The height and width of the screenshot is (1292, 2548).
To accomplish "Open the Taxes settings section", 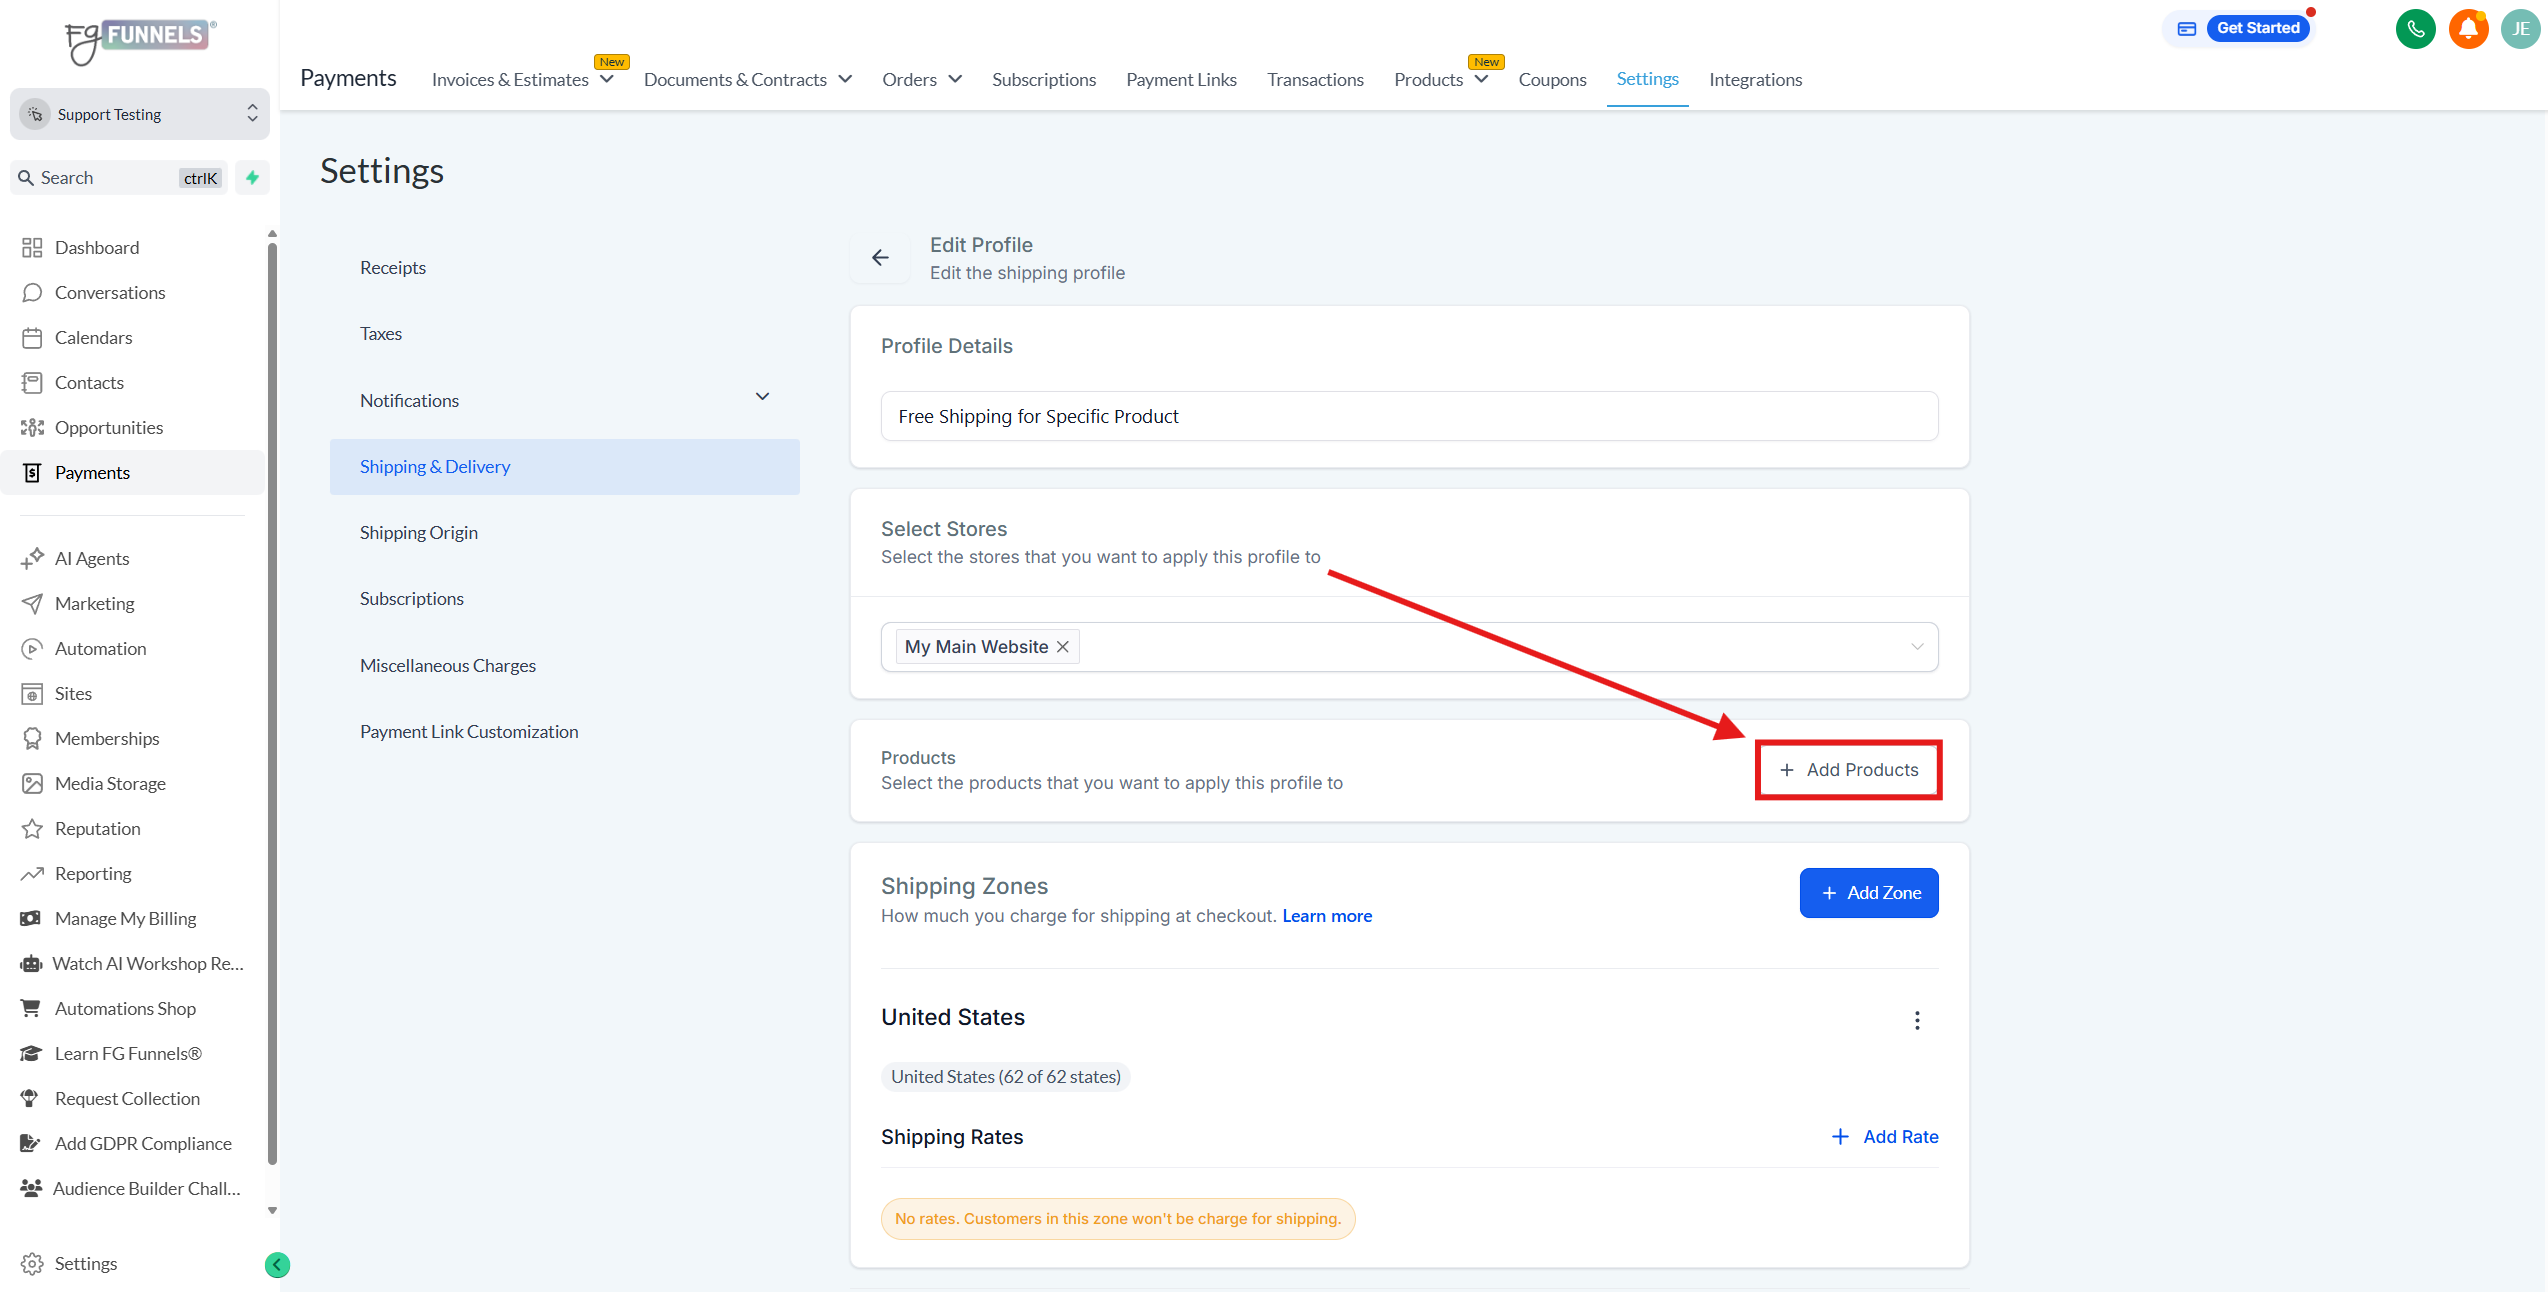I will coord(381,333).
